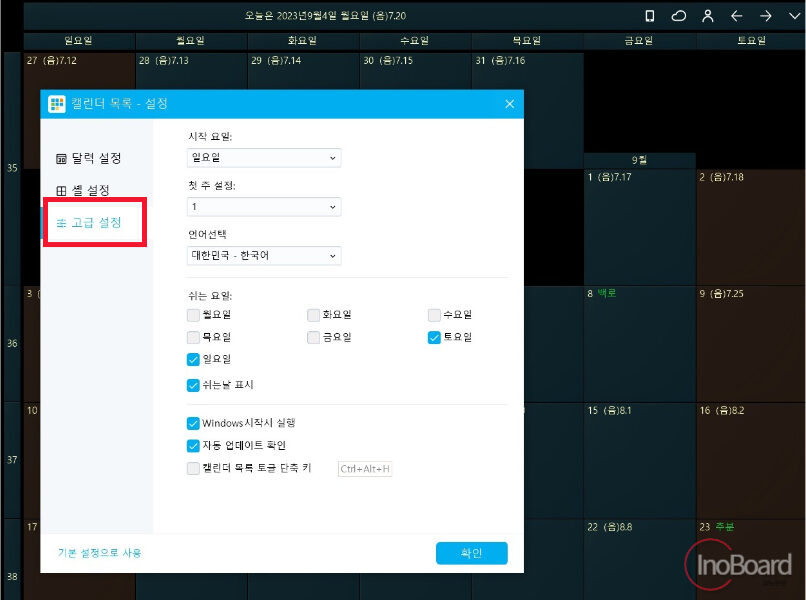Viewport: 806px width, 600px height.
Task: Check the 수요일 rest day checkbox
Action: (x=434, y=315)
